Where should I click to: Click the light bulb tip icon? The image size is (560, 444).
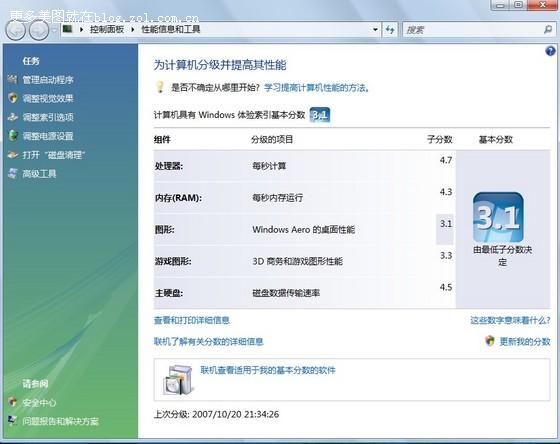[160, 87]
